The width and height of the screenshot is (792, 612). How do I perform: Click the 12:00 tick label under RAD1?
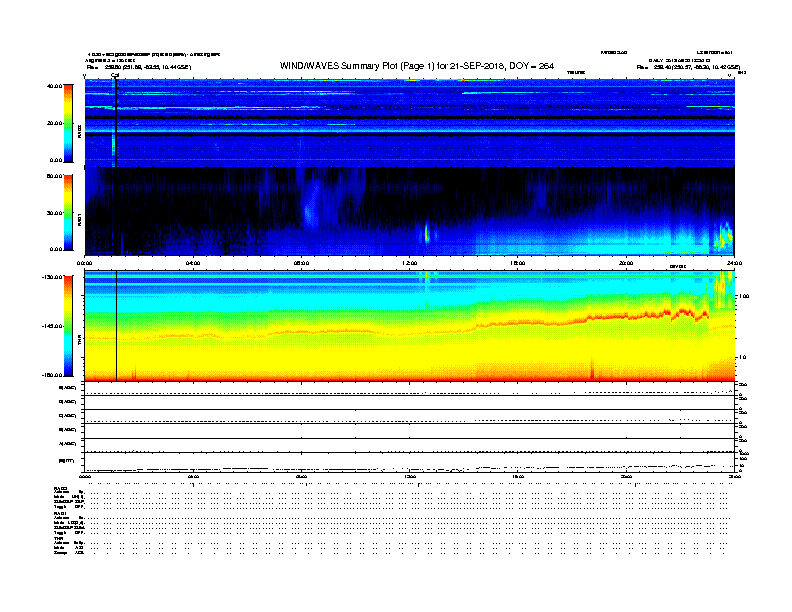tap(410, 263)
